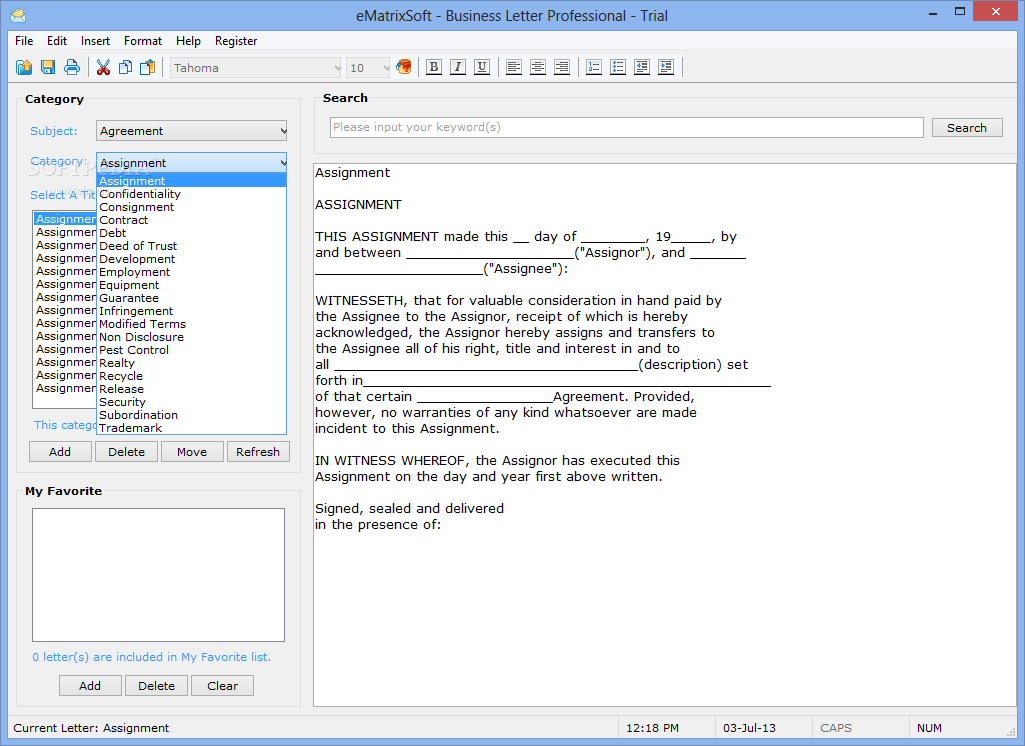Open the Tahoma font dropdown

point(256,68)
